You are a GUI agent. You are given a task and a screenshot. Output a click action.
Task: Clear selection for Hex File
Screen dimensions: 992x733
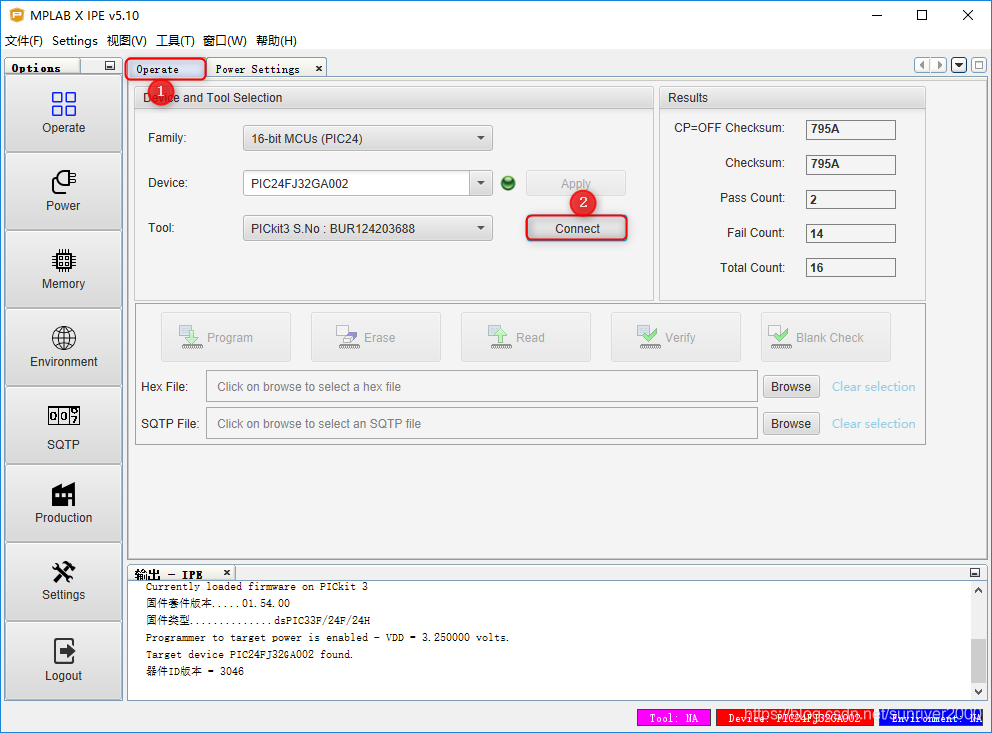[x=873, y=386]
